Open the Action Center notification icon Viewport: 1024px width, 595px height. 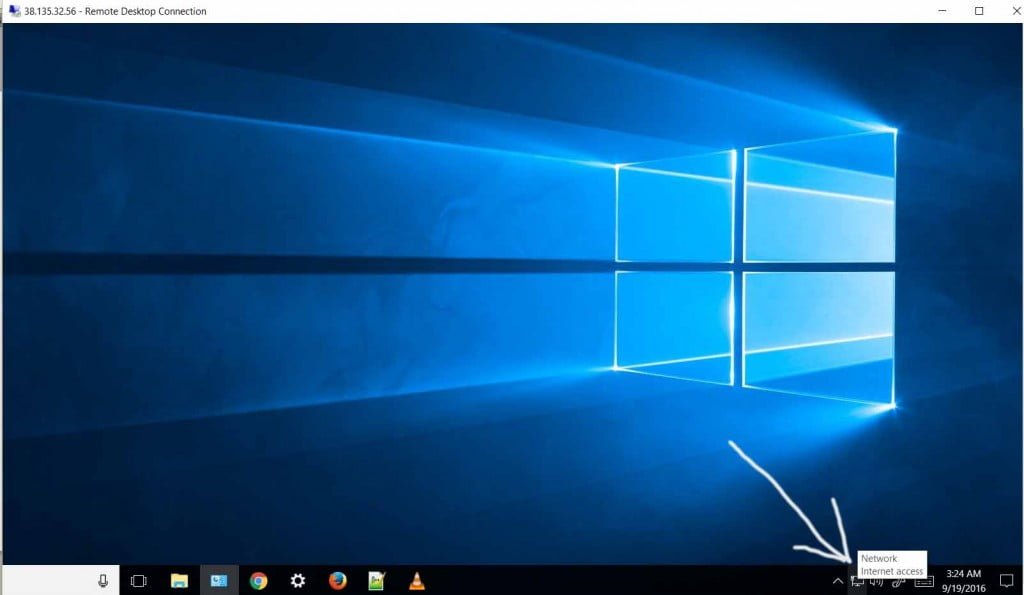point(1006,581)
